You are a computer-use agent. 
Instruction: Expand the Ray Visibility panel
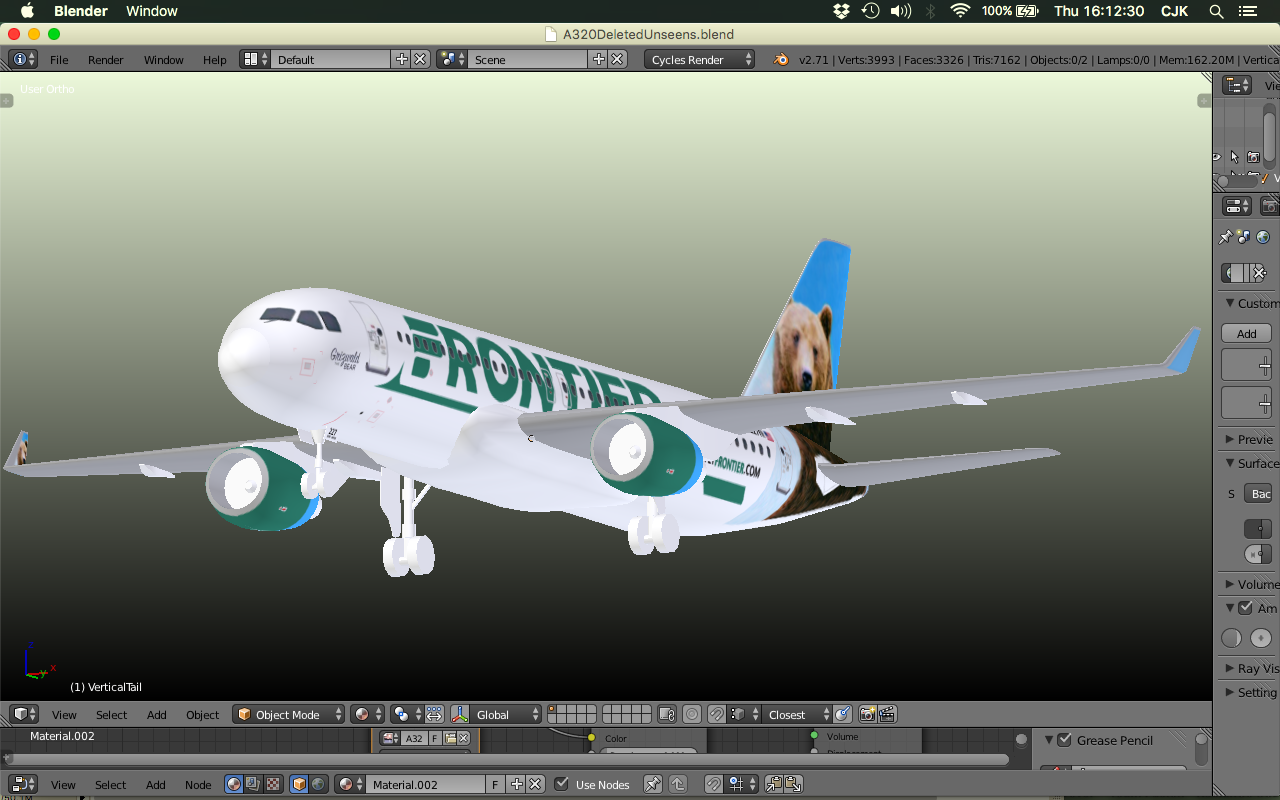tap(1230, 668)
